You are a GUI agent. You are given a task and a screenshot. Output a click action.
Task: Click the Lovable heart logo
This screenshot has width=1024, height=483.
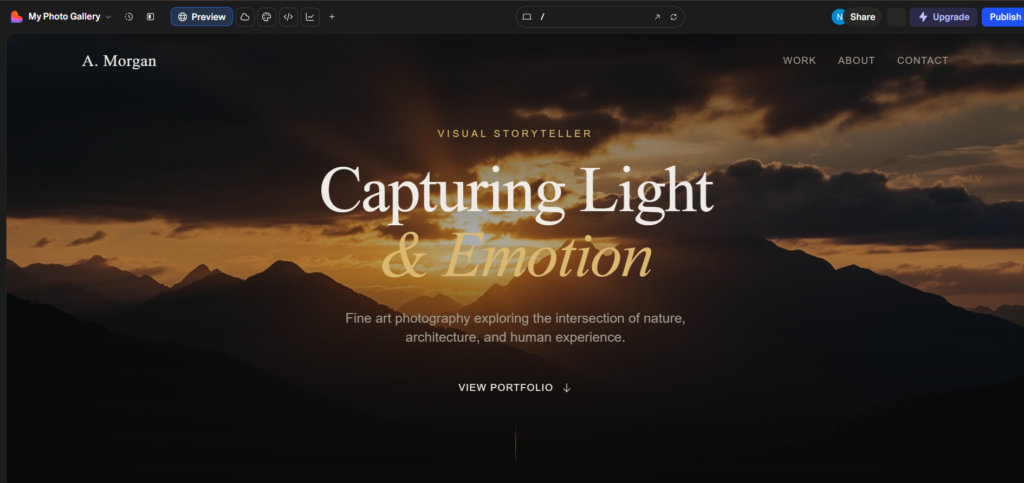click(16, 17)
